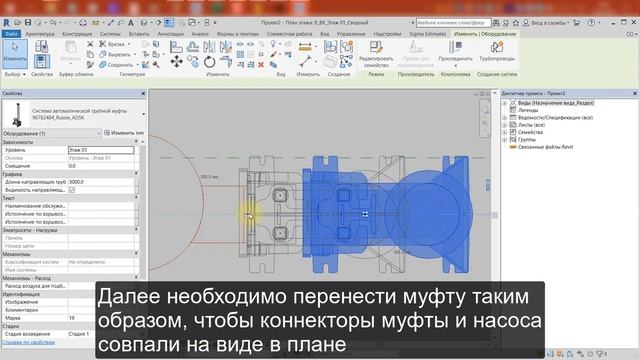The height and width of the screenshot is (360, 640).
Task: Click the shopping cart icon in title bar
Action: 576,23
